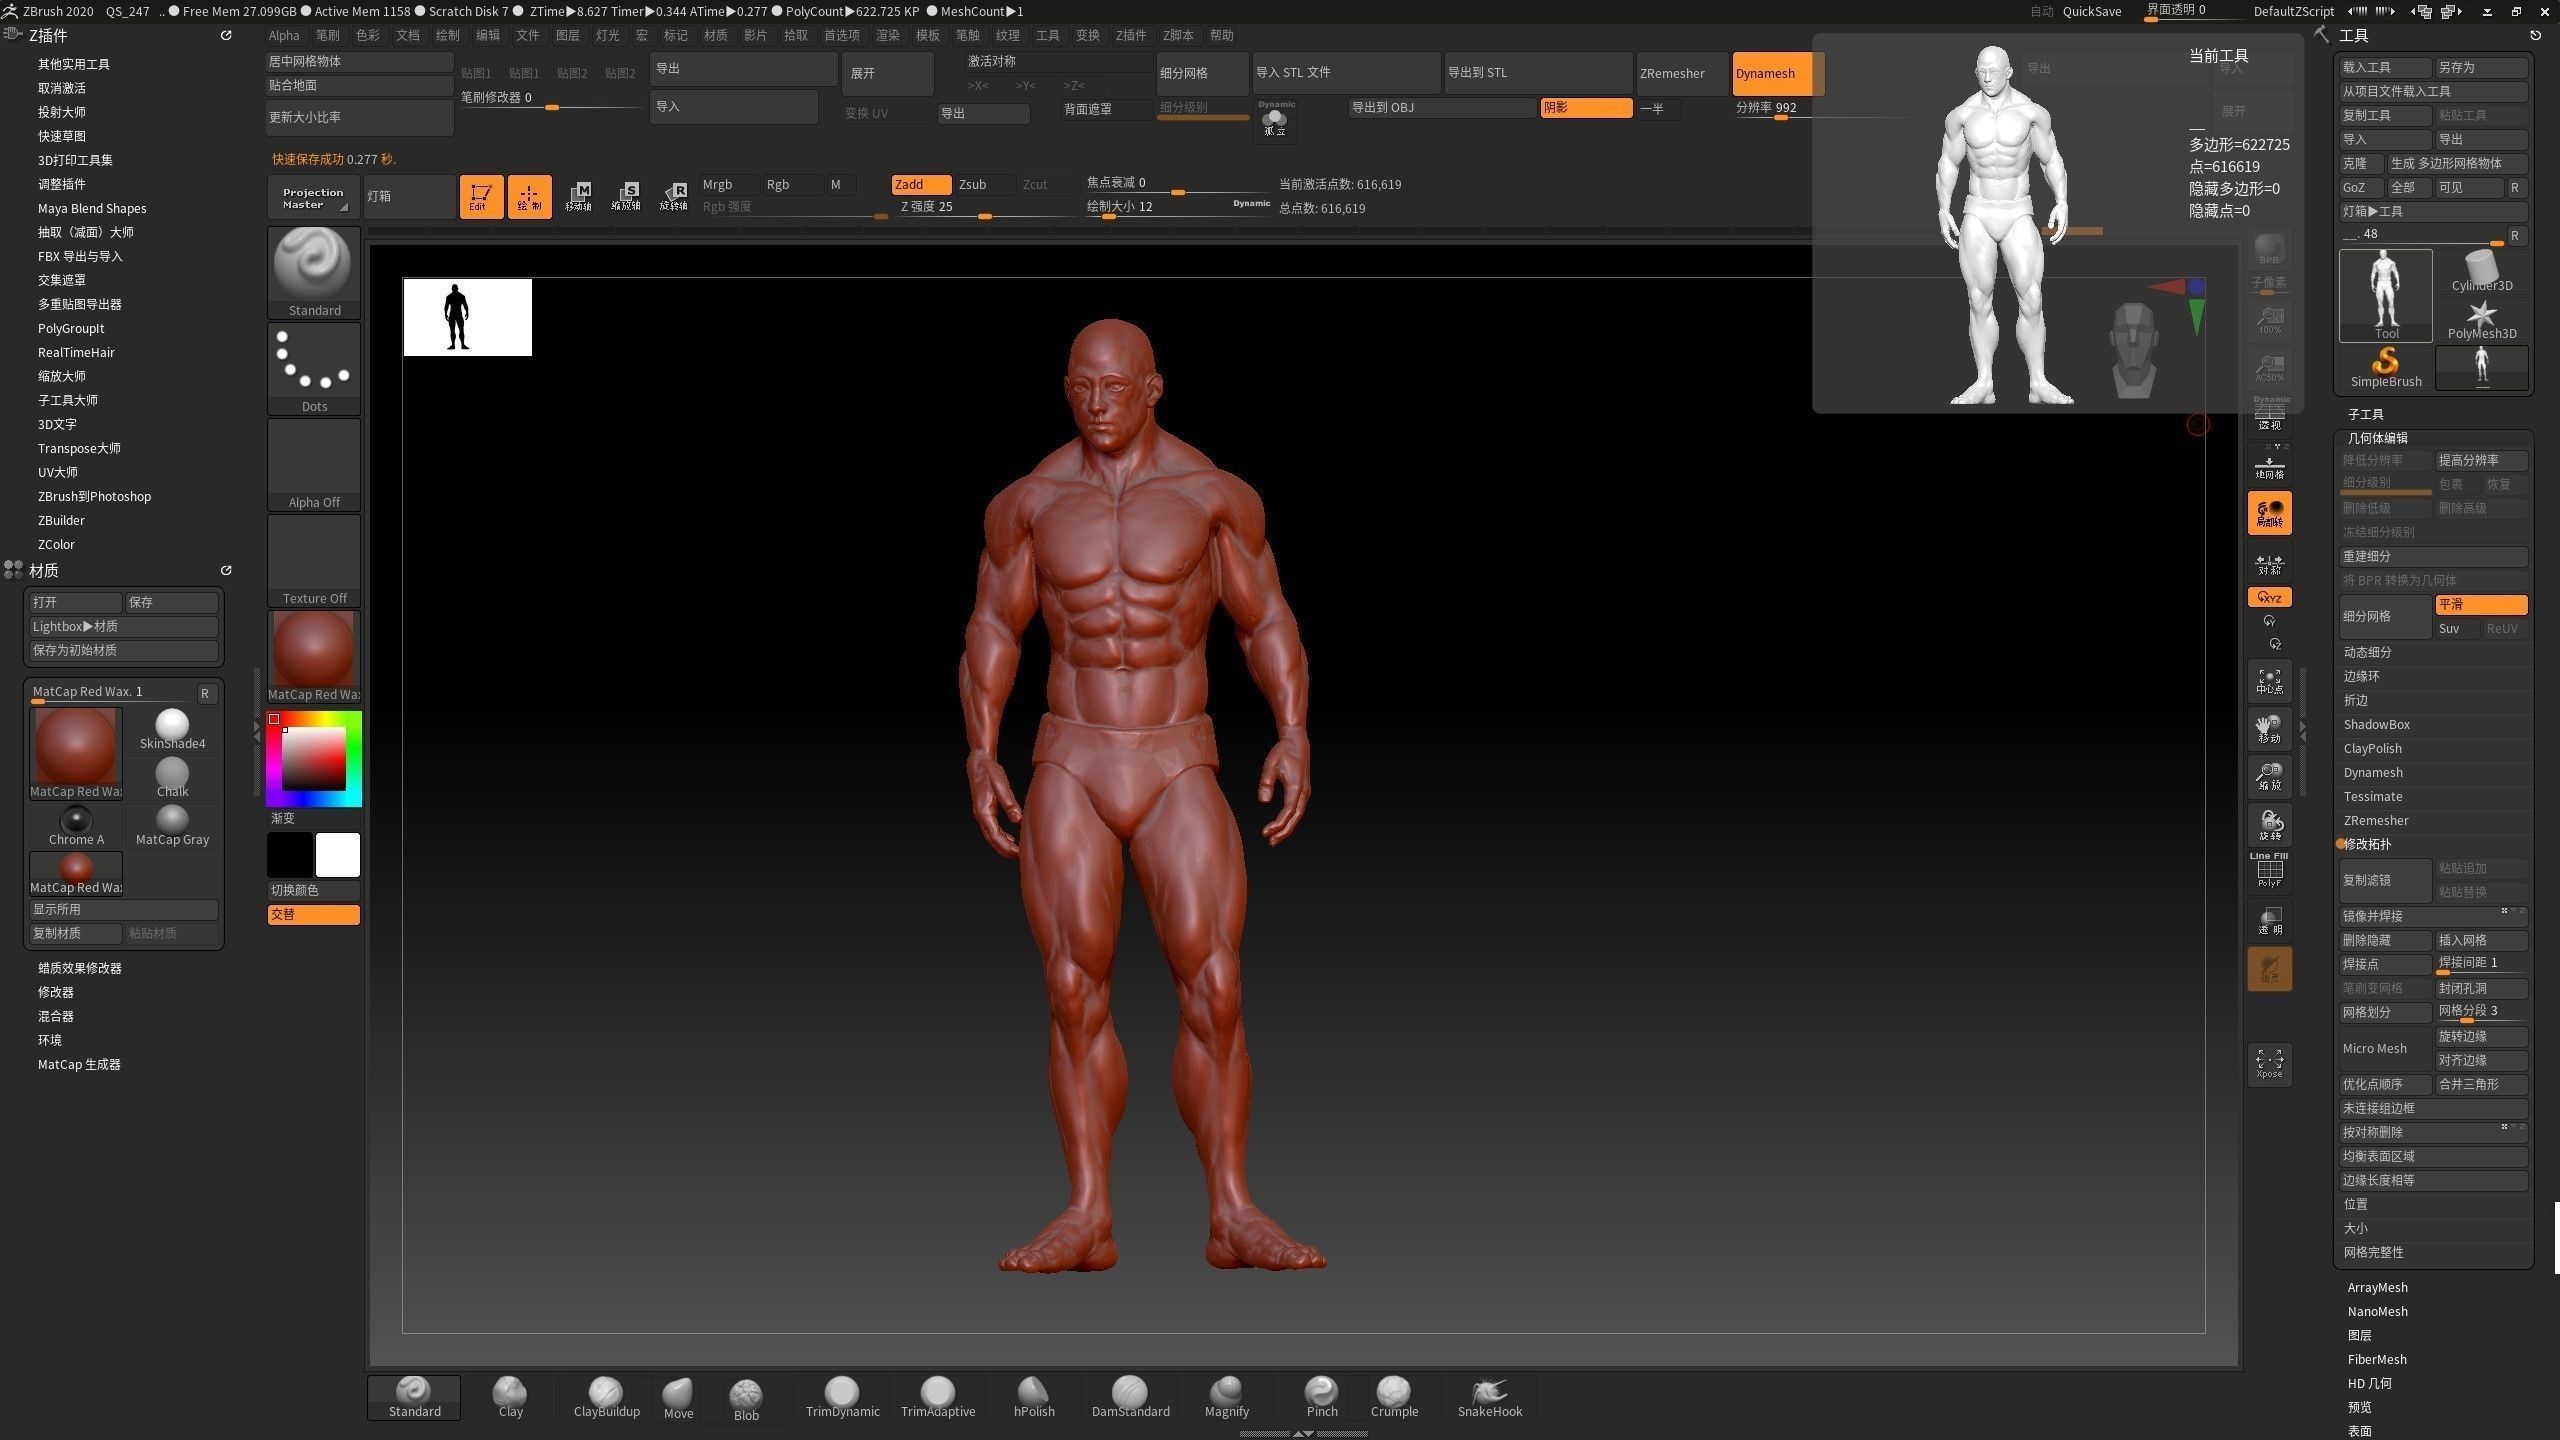Image resolution: width=2560 pixels, height=1440 pixels.
Task: Toggle the Perspective view icon
Action: point(2270,415)
